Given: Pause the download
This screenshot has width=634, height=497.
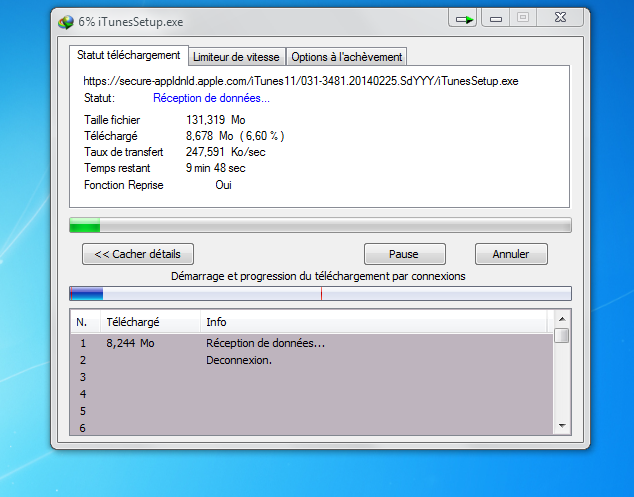Looking at the screenshot, I should click(x=404, y=254).
